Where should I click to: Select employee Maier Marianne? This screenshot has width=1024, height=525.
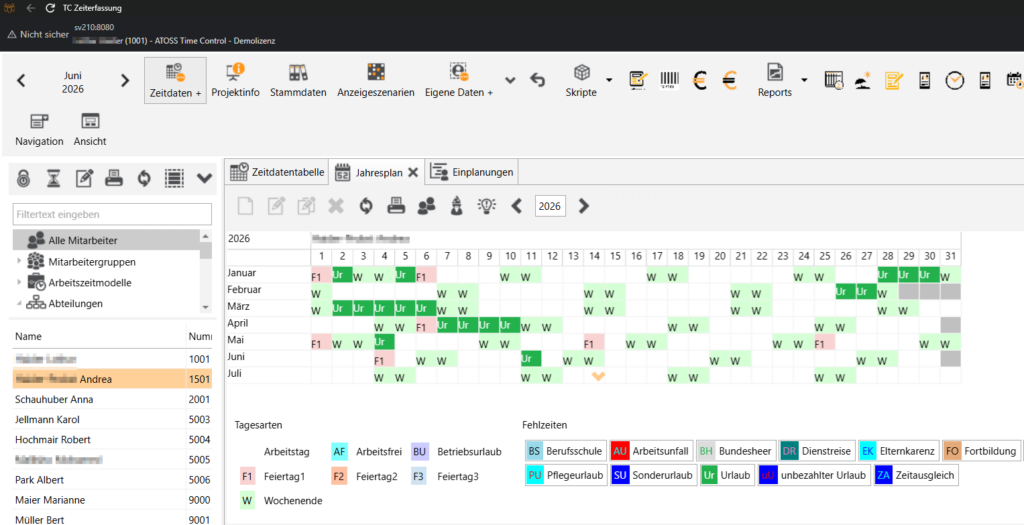point(112,500)
